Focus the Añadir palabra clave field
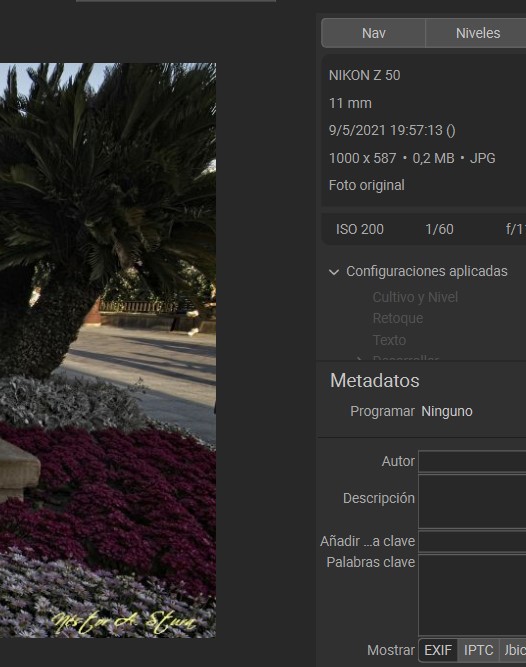This screenshot has width=526, height=667. (x=472, y=541)
